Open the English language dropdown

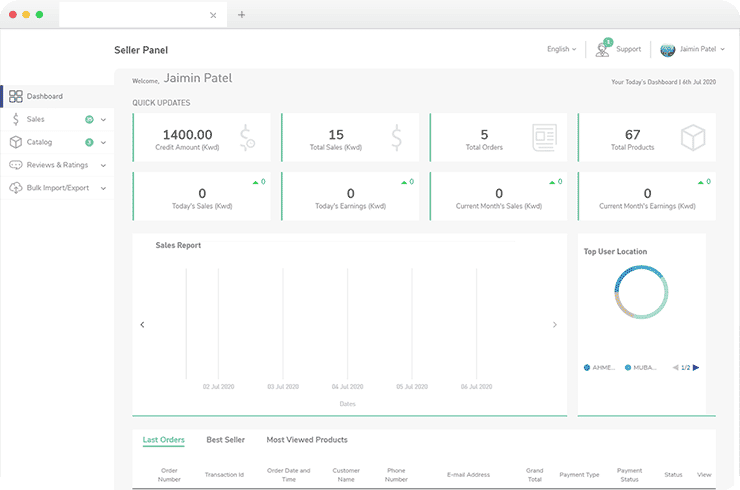561,49
